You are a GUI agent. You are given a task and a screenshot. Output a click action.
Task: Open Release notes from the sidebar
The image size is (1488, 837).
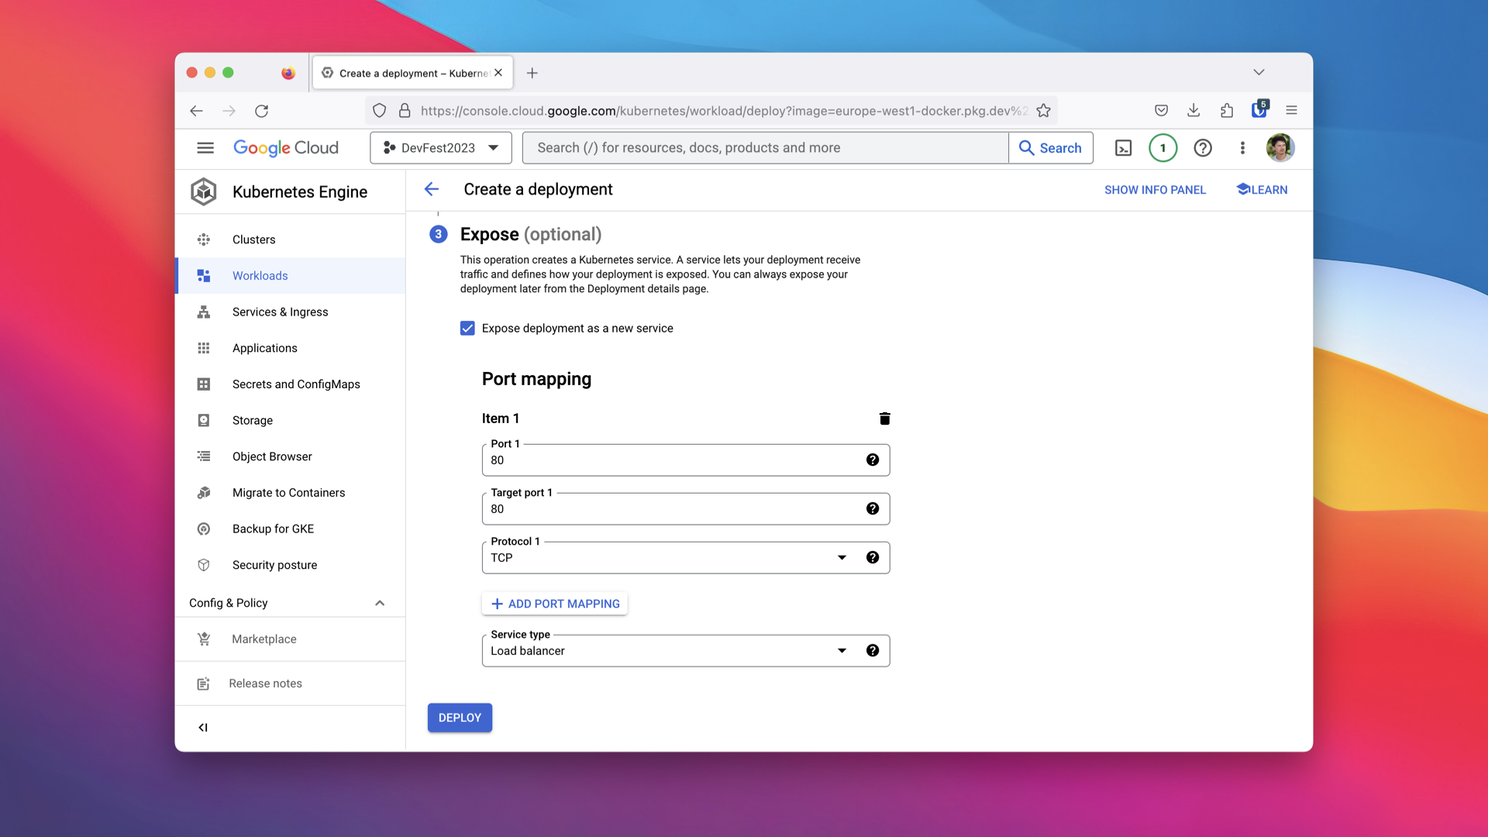click(x=290, y=683)
